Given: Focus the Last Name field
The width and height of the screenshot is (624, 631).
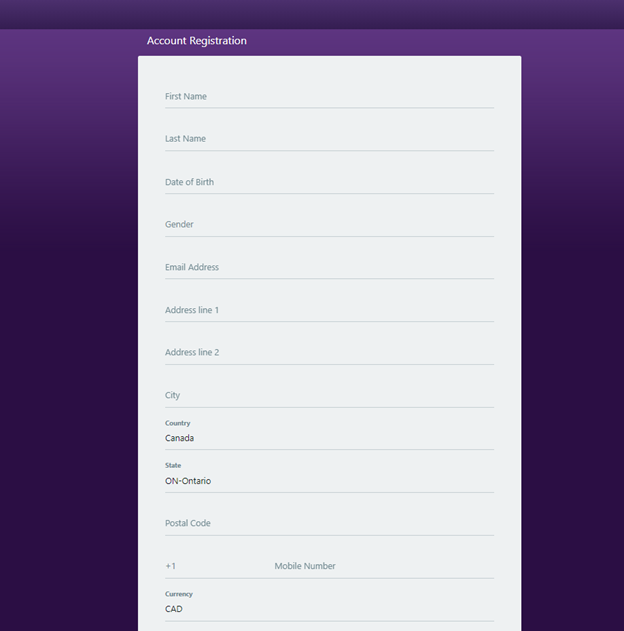Looking at the screenshot, I should (329, 139).
